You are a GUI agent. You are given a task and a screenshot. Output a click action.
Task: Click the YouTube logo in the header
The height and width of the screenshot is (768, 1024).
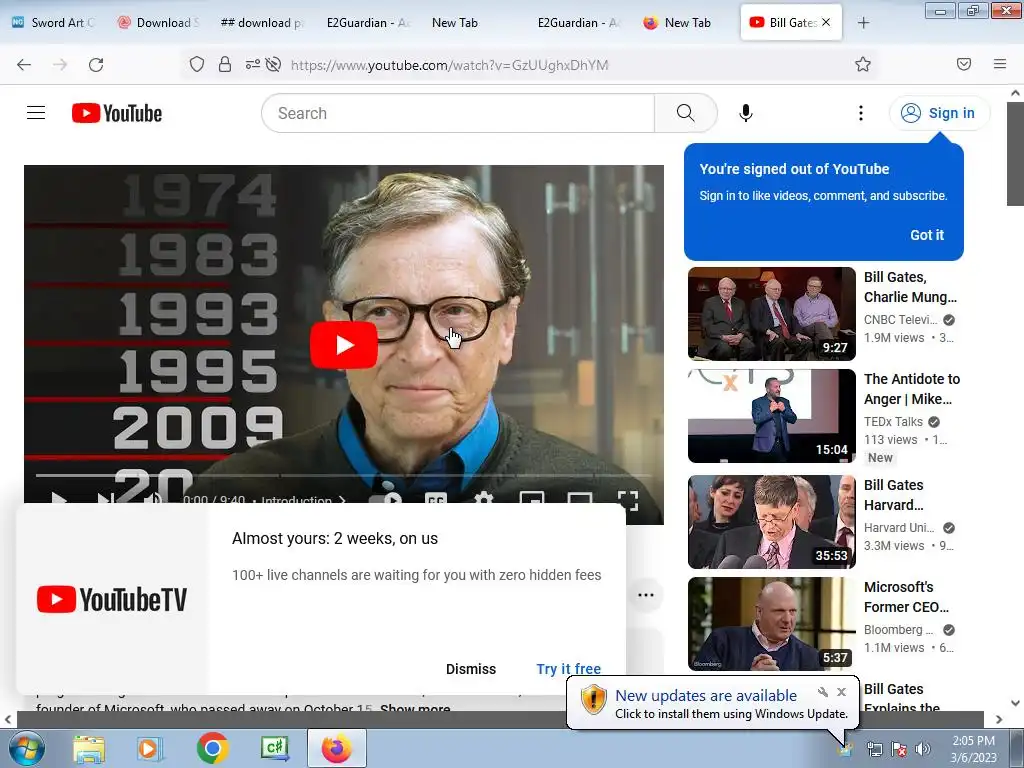tap(117, 113)
